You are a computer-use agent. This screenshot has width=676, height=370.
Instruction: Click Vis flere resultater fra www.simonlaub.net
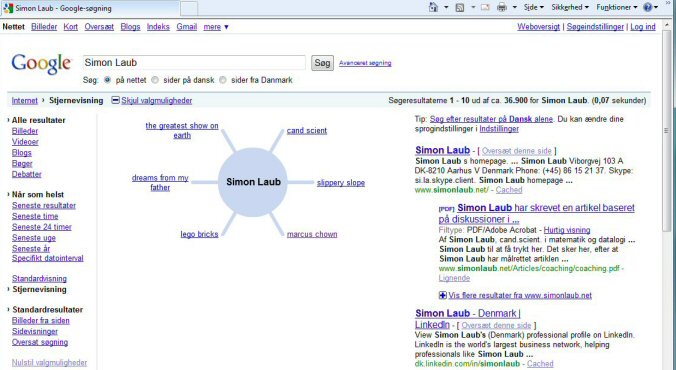point(520,295)
